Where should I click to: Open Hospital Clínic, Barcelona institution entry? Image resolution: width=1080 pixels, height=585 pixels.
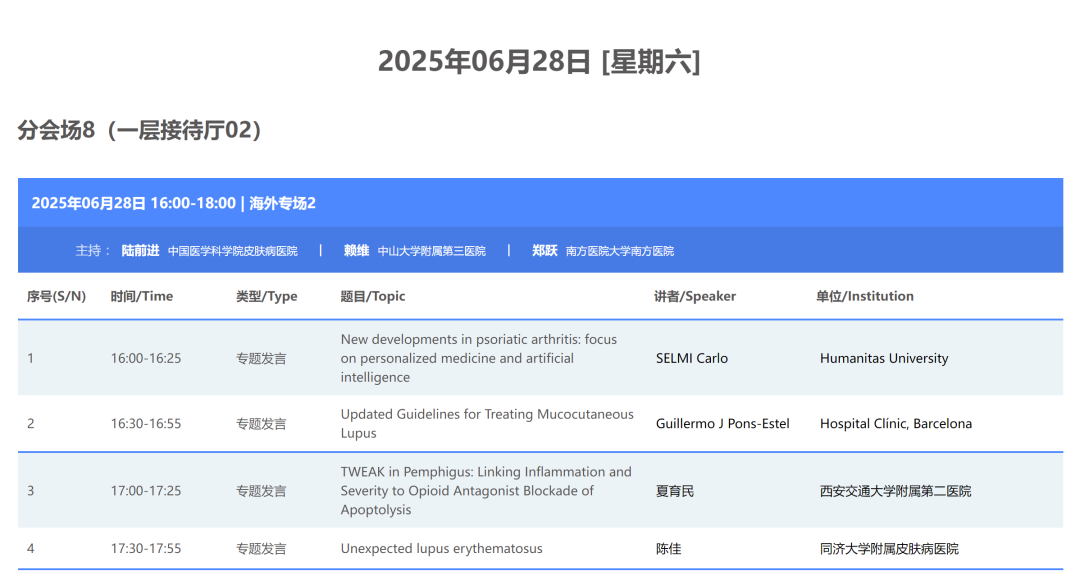(895, 423)
